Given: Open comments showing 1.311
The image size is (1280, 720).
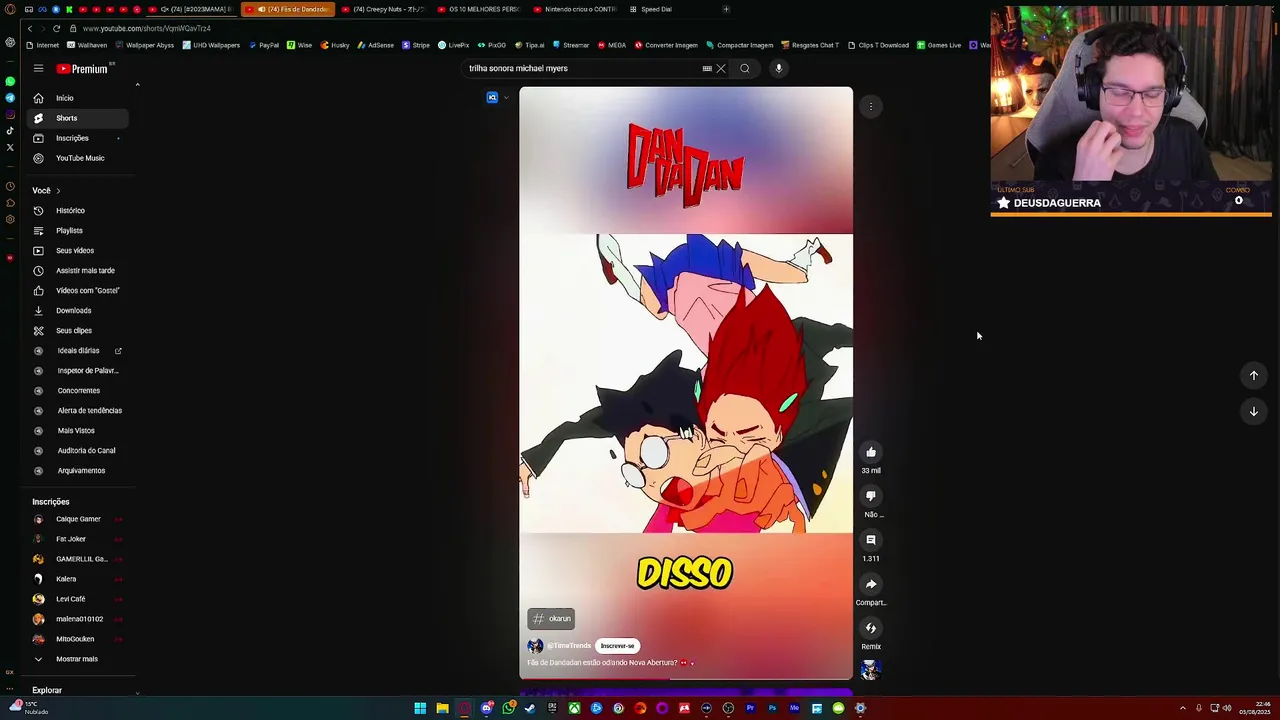Looking at the screenshot, I should click(x=871, y=540).
